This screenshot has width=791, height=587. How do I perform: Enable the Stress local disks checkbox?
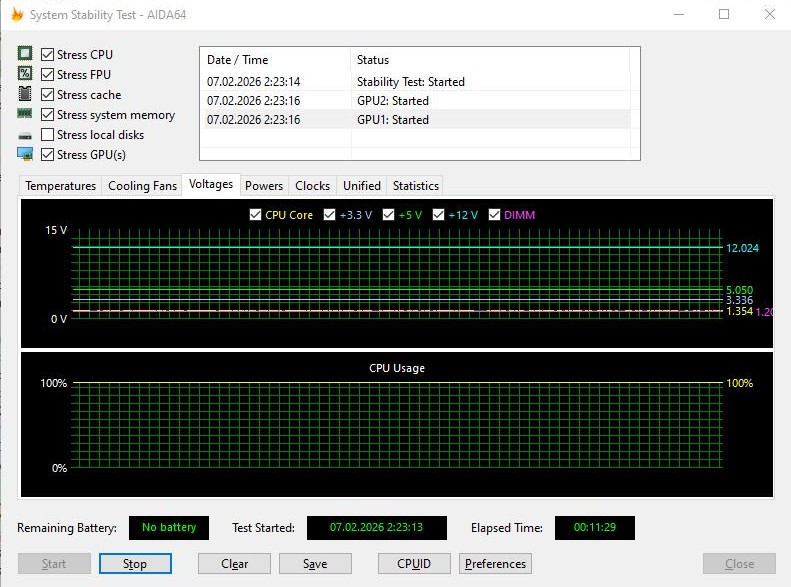coord(47,135)
